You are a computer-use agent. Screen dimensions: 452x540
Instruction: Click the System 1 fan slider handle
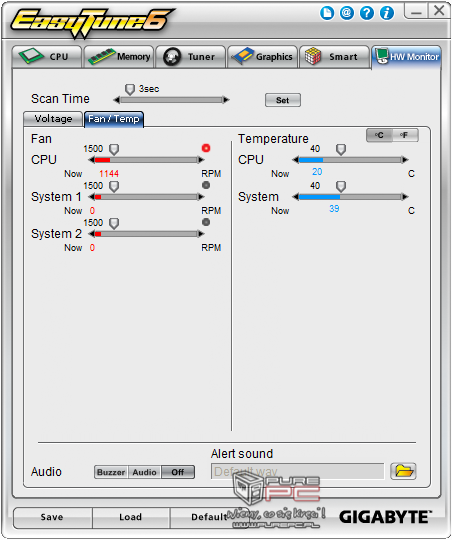114,187
